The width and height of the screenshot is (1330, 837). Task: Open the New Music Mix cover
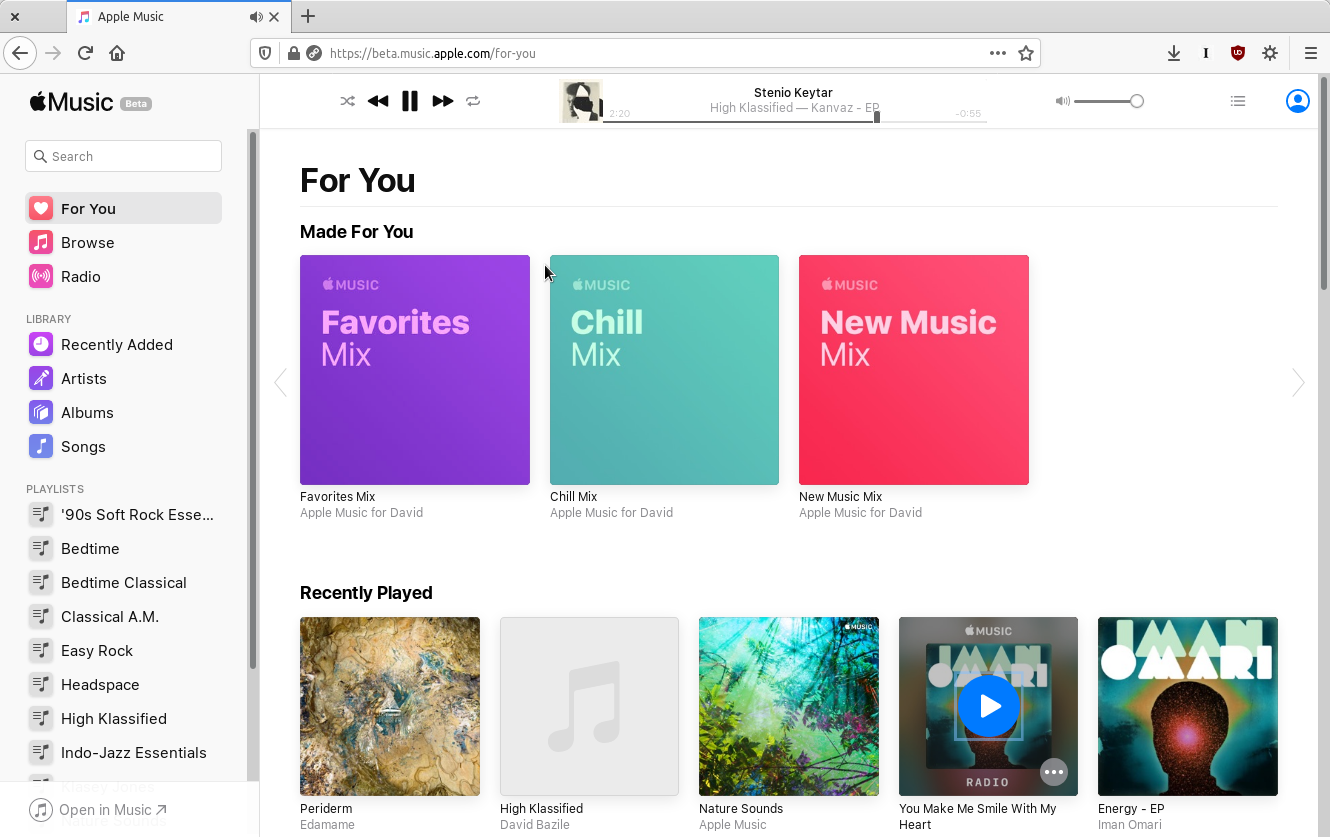[x=914, y=370]
